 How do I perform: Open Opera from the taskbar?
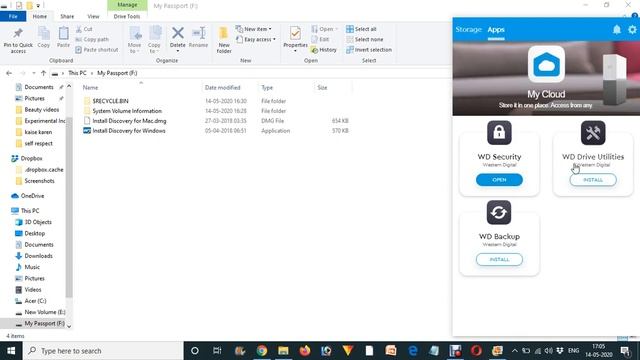pos(476,351)
